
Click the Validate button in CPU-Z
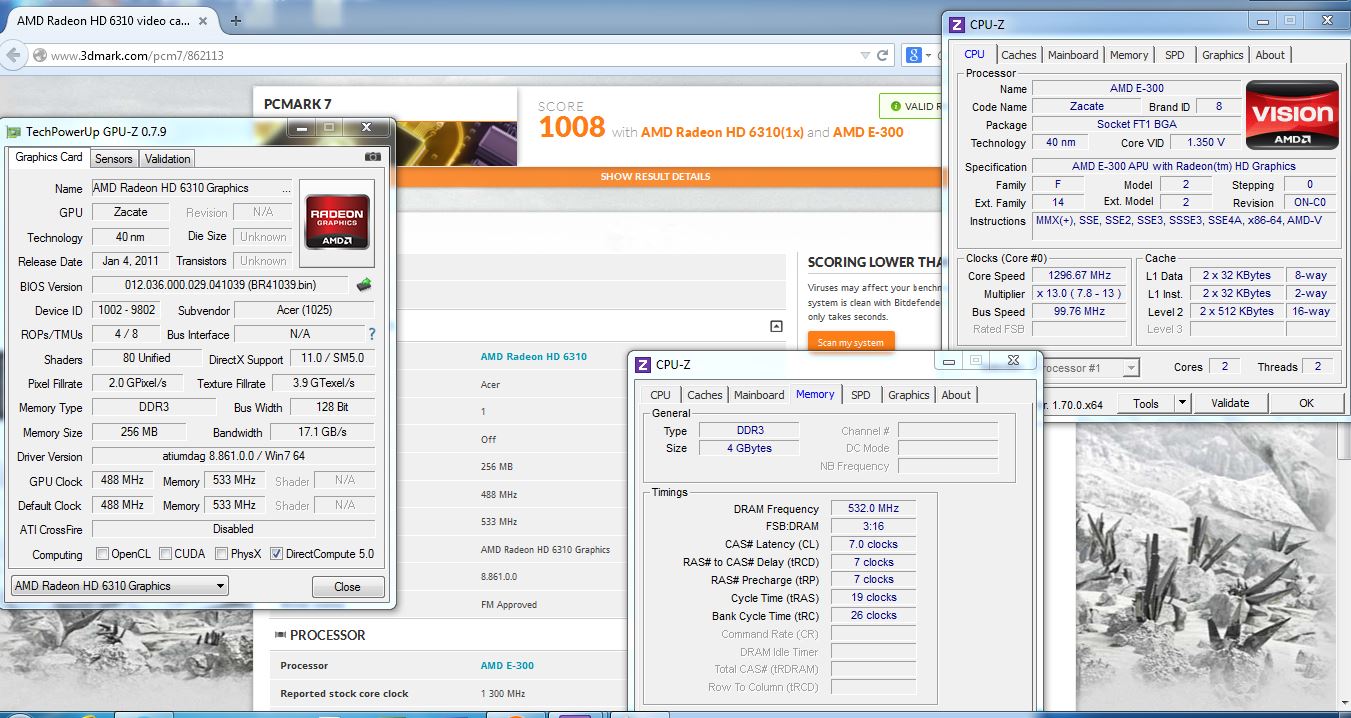(1230, 403)
